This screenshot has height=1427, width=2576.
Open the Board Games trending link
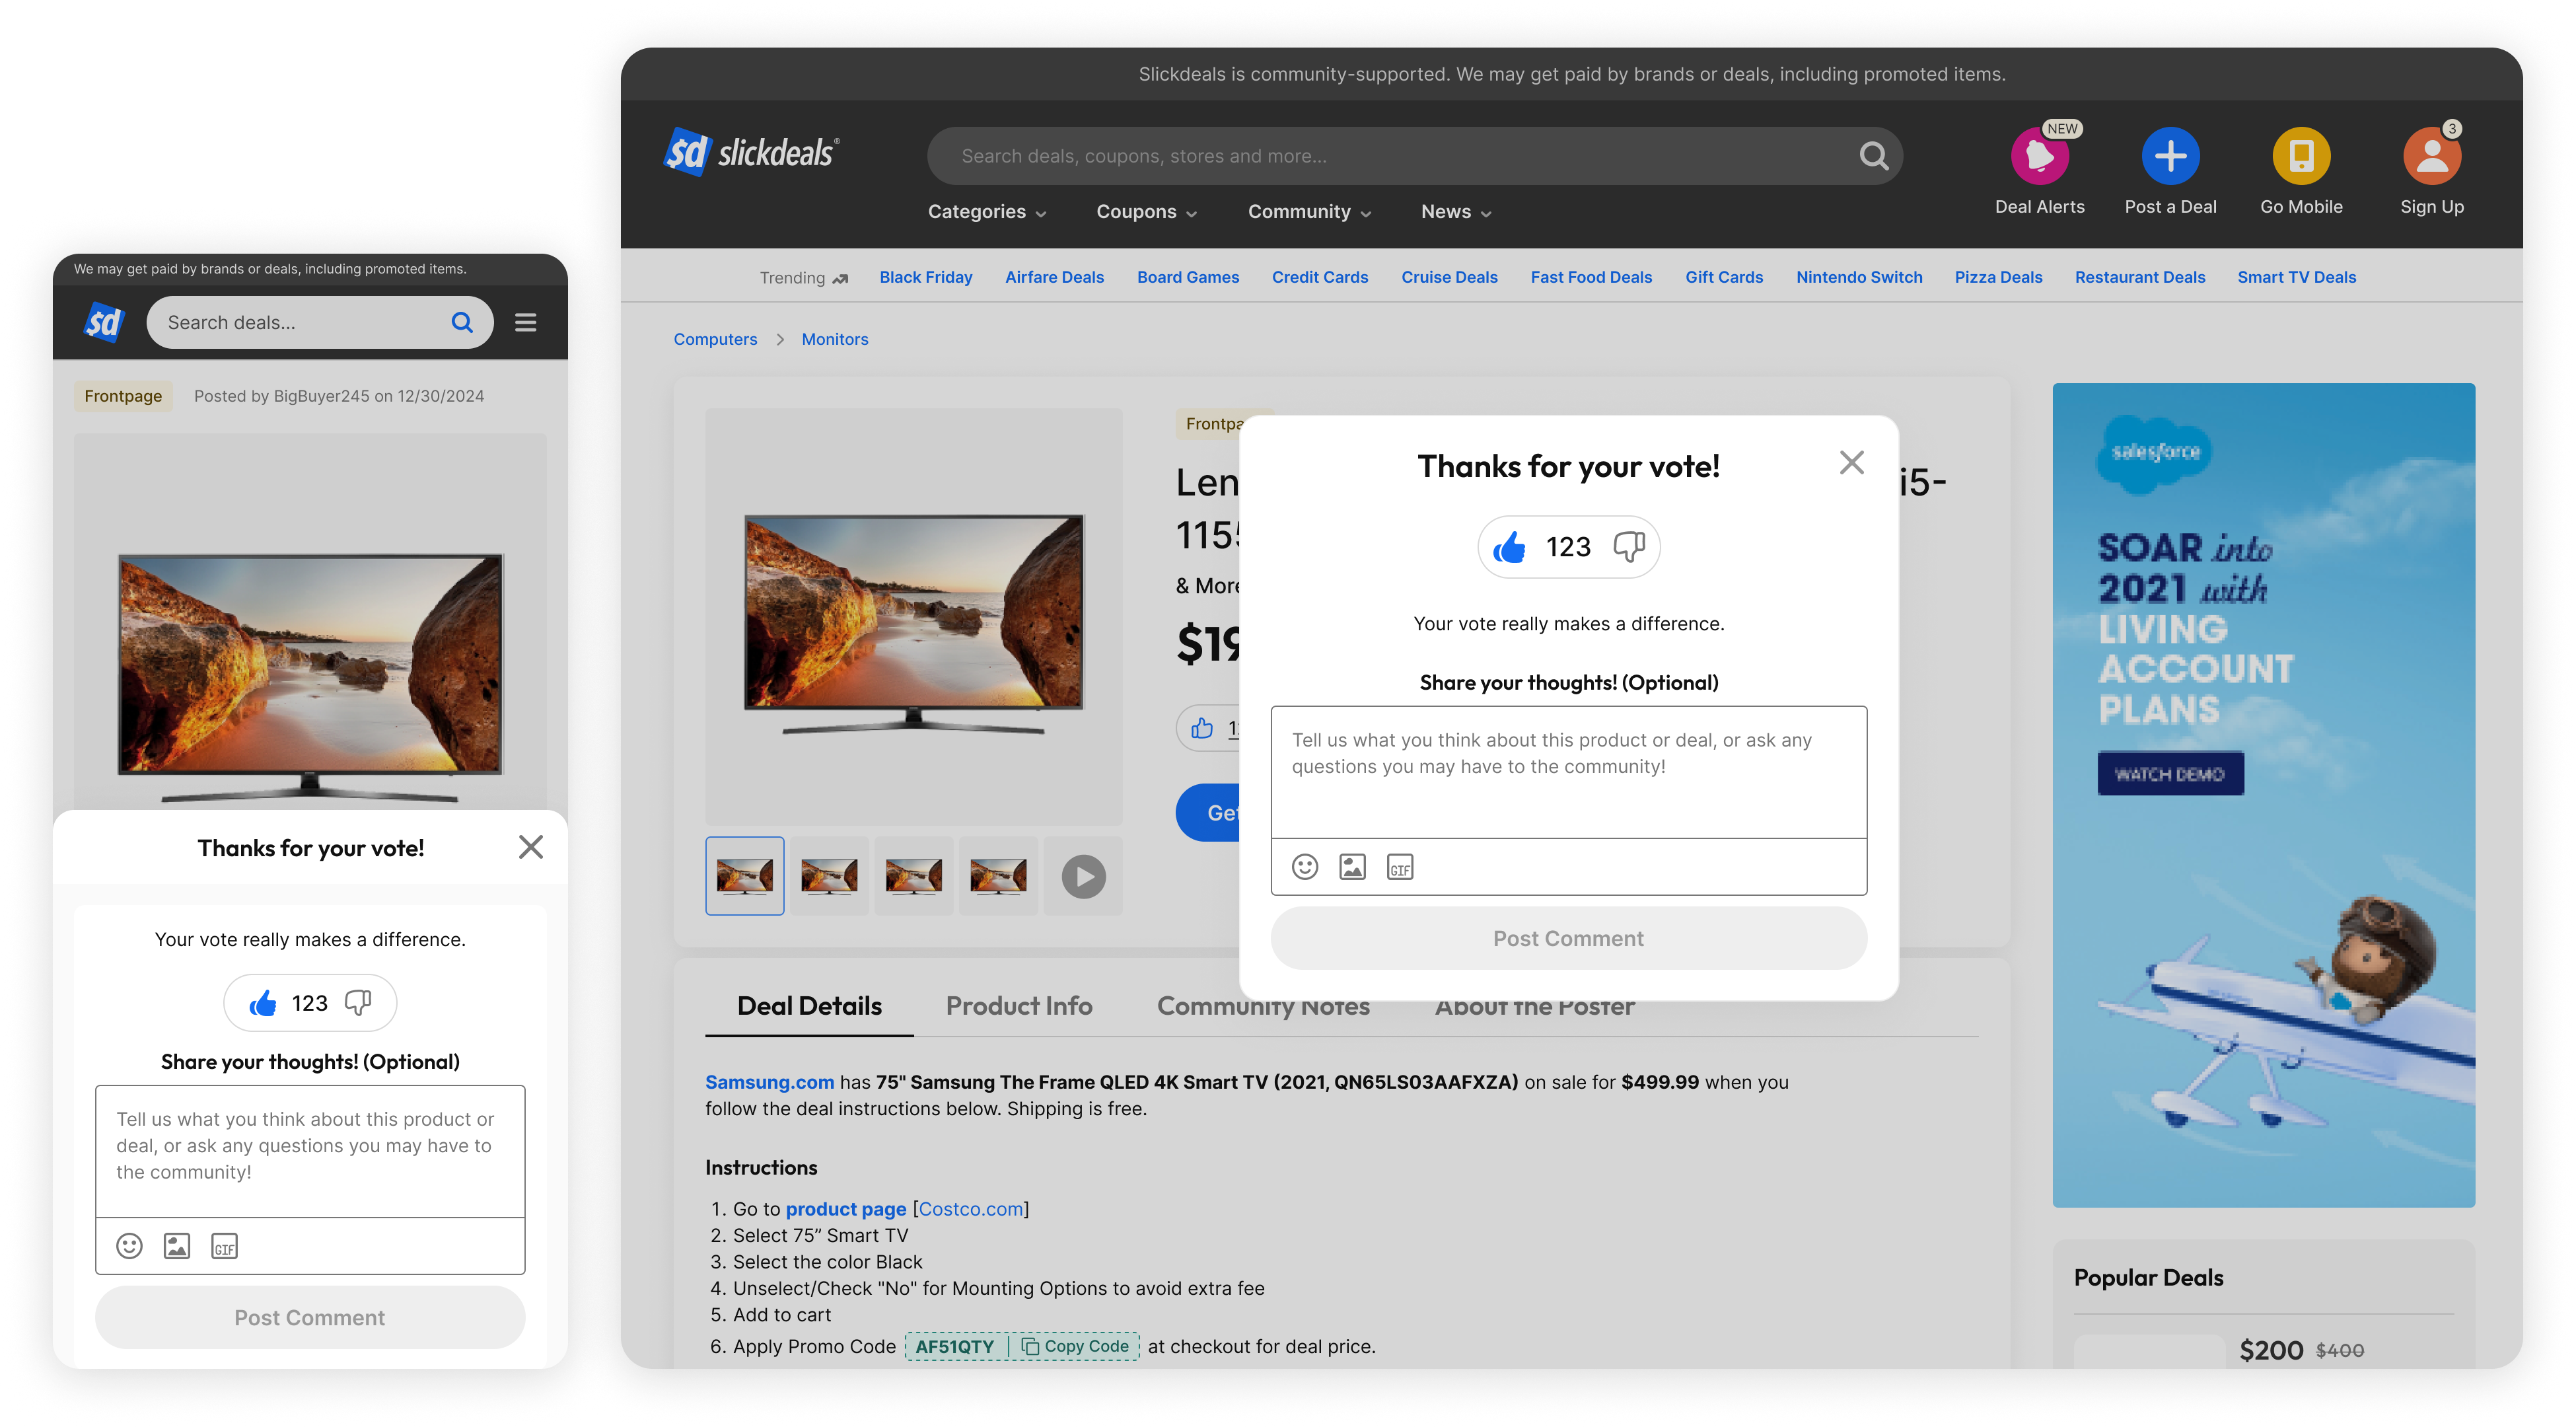coord(1187,277)
